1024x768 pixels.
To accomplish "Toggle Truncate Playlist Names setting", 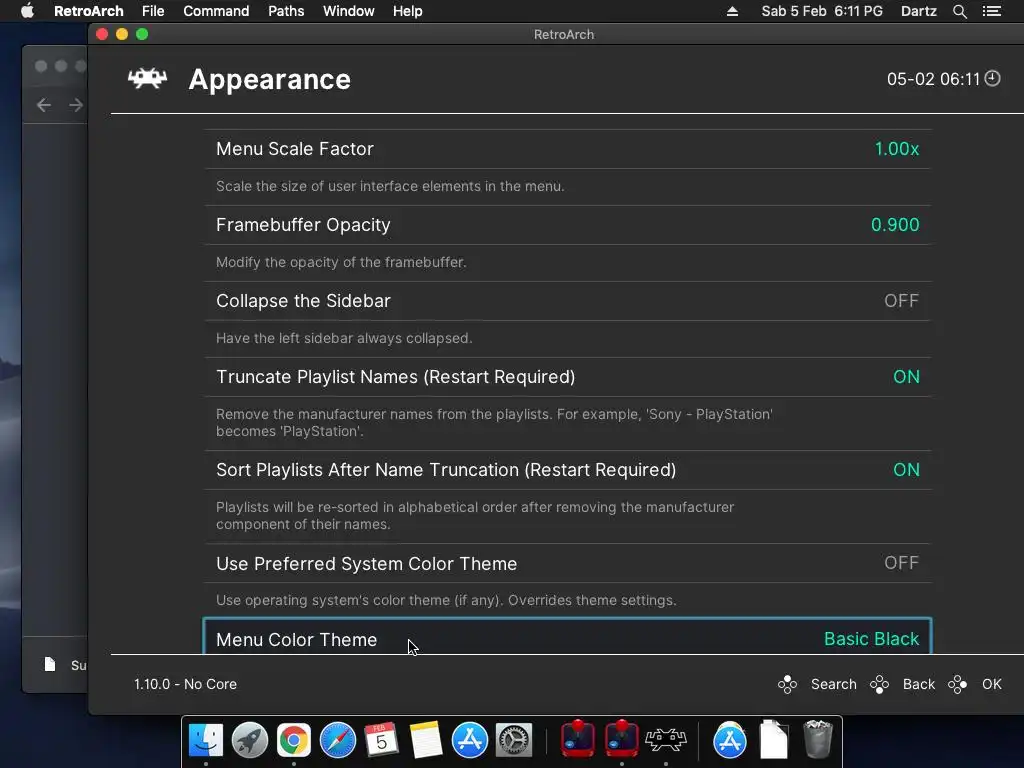I will tap(568, 377).
